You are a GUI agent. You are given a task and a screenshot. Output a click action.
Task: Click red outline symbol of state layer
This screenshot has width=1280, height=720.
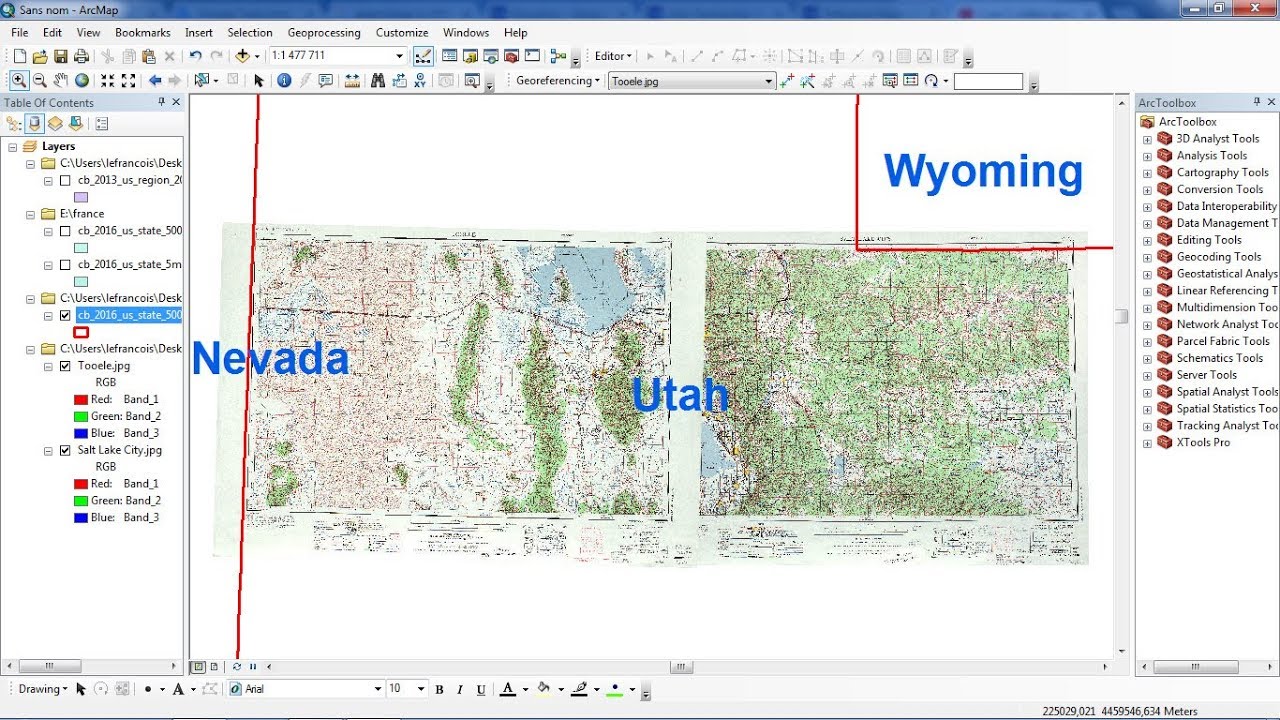pyautogui.click(x=81, y=332)
